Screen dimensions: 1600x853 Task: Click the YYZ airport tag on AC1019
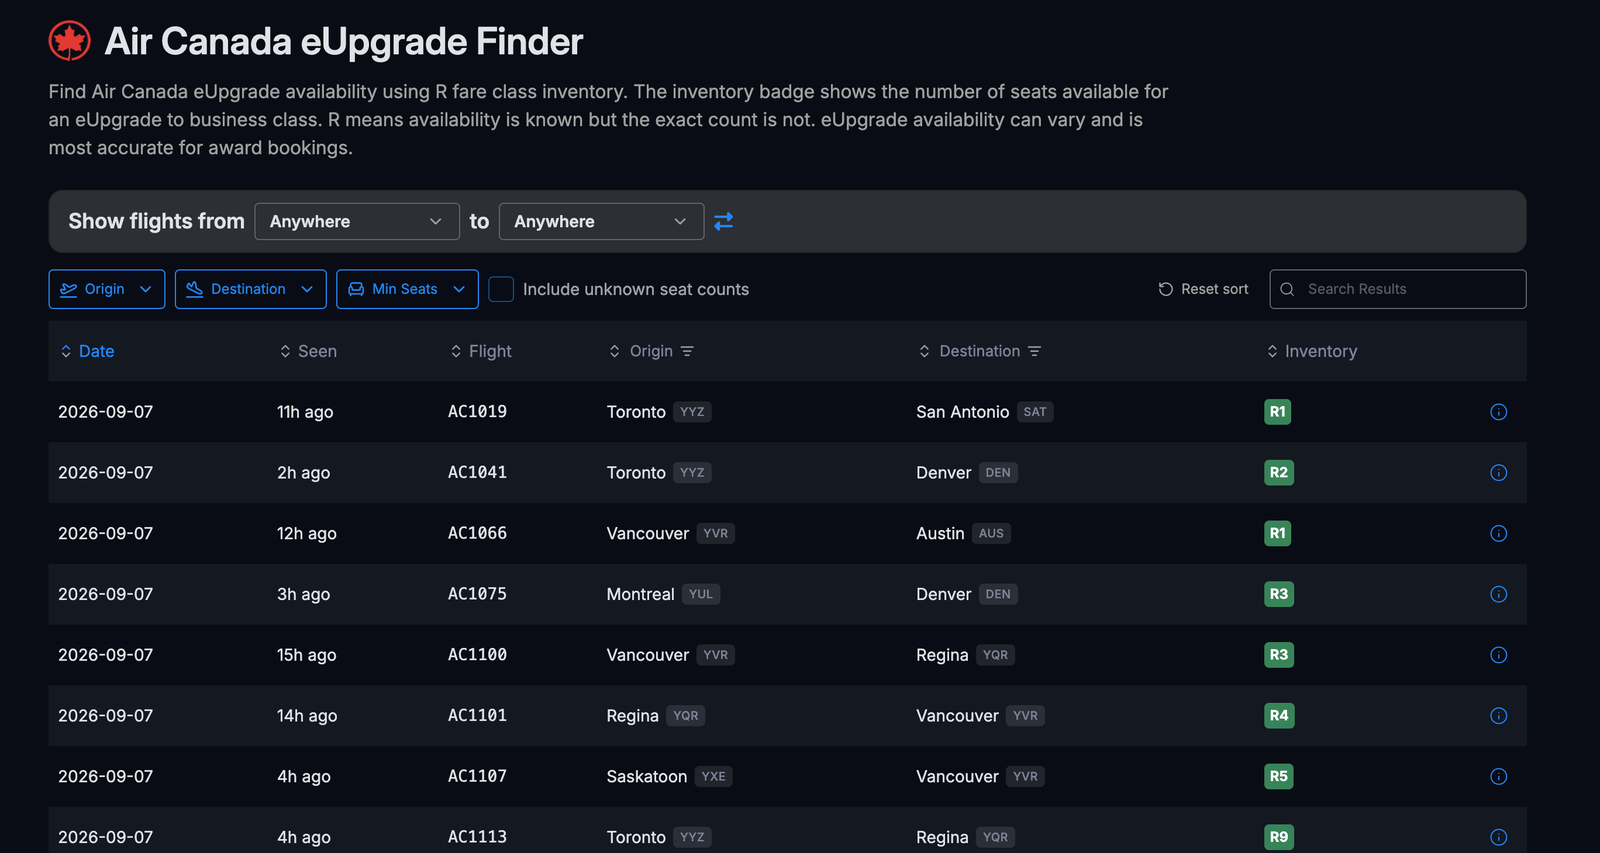click(x=692, y=412)
